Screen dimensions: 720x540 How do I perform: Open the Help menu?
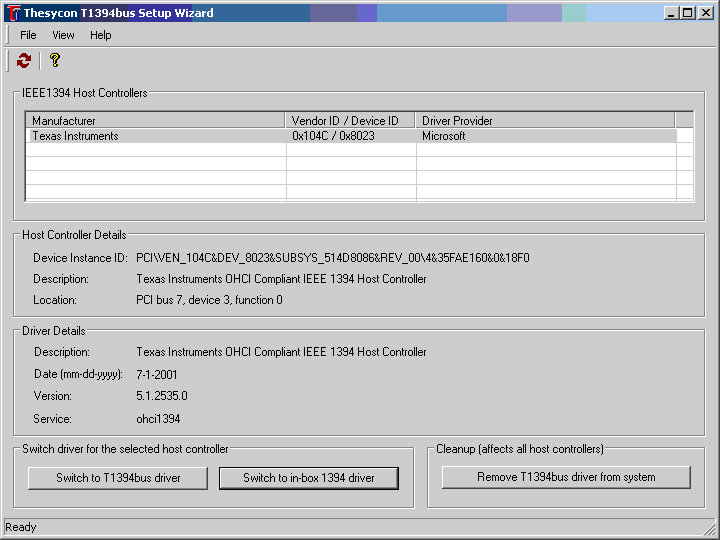[101, 35]
